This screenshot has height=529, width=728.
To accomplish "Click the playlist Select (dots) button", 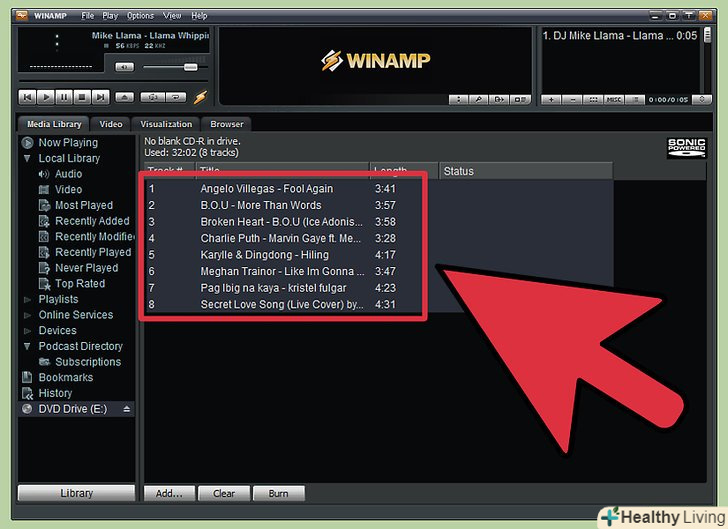I will (593, 99).
